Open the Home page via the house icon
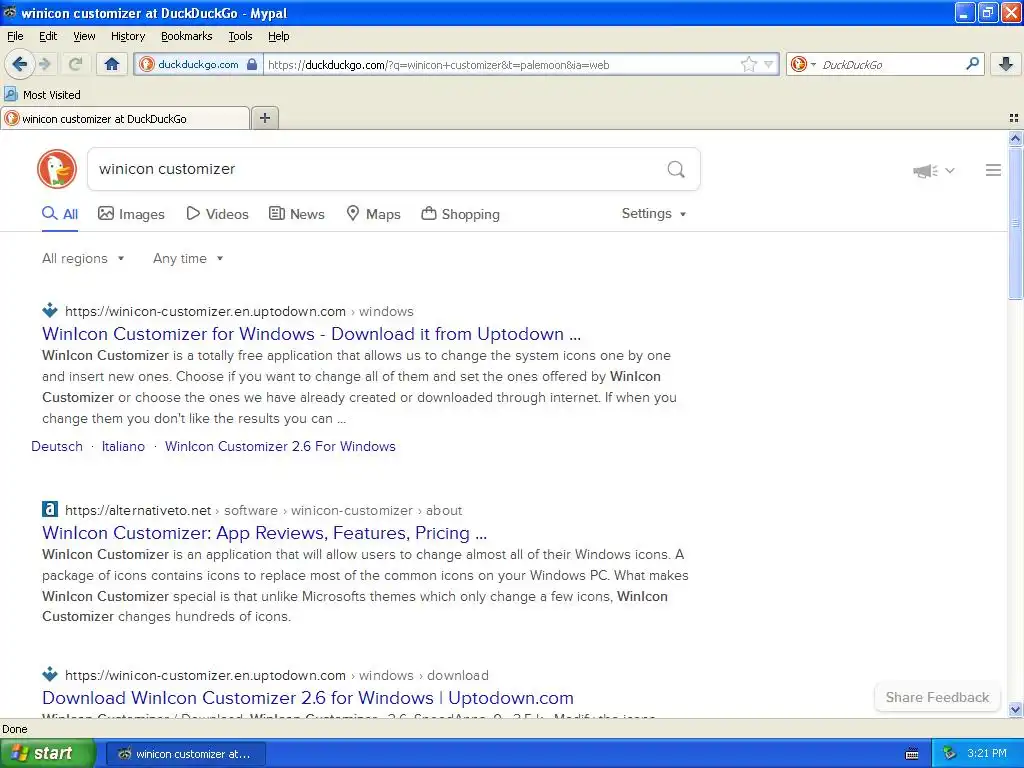Viewport: 1024px width, 768px height. tap(112, 64)
